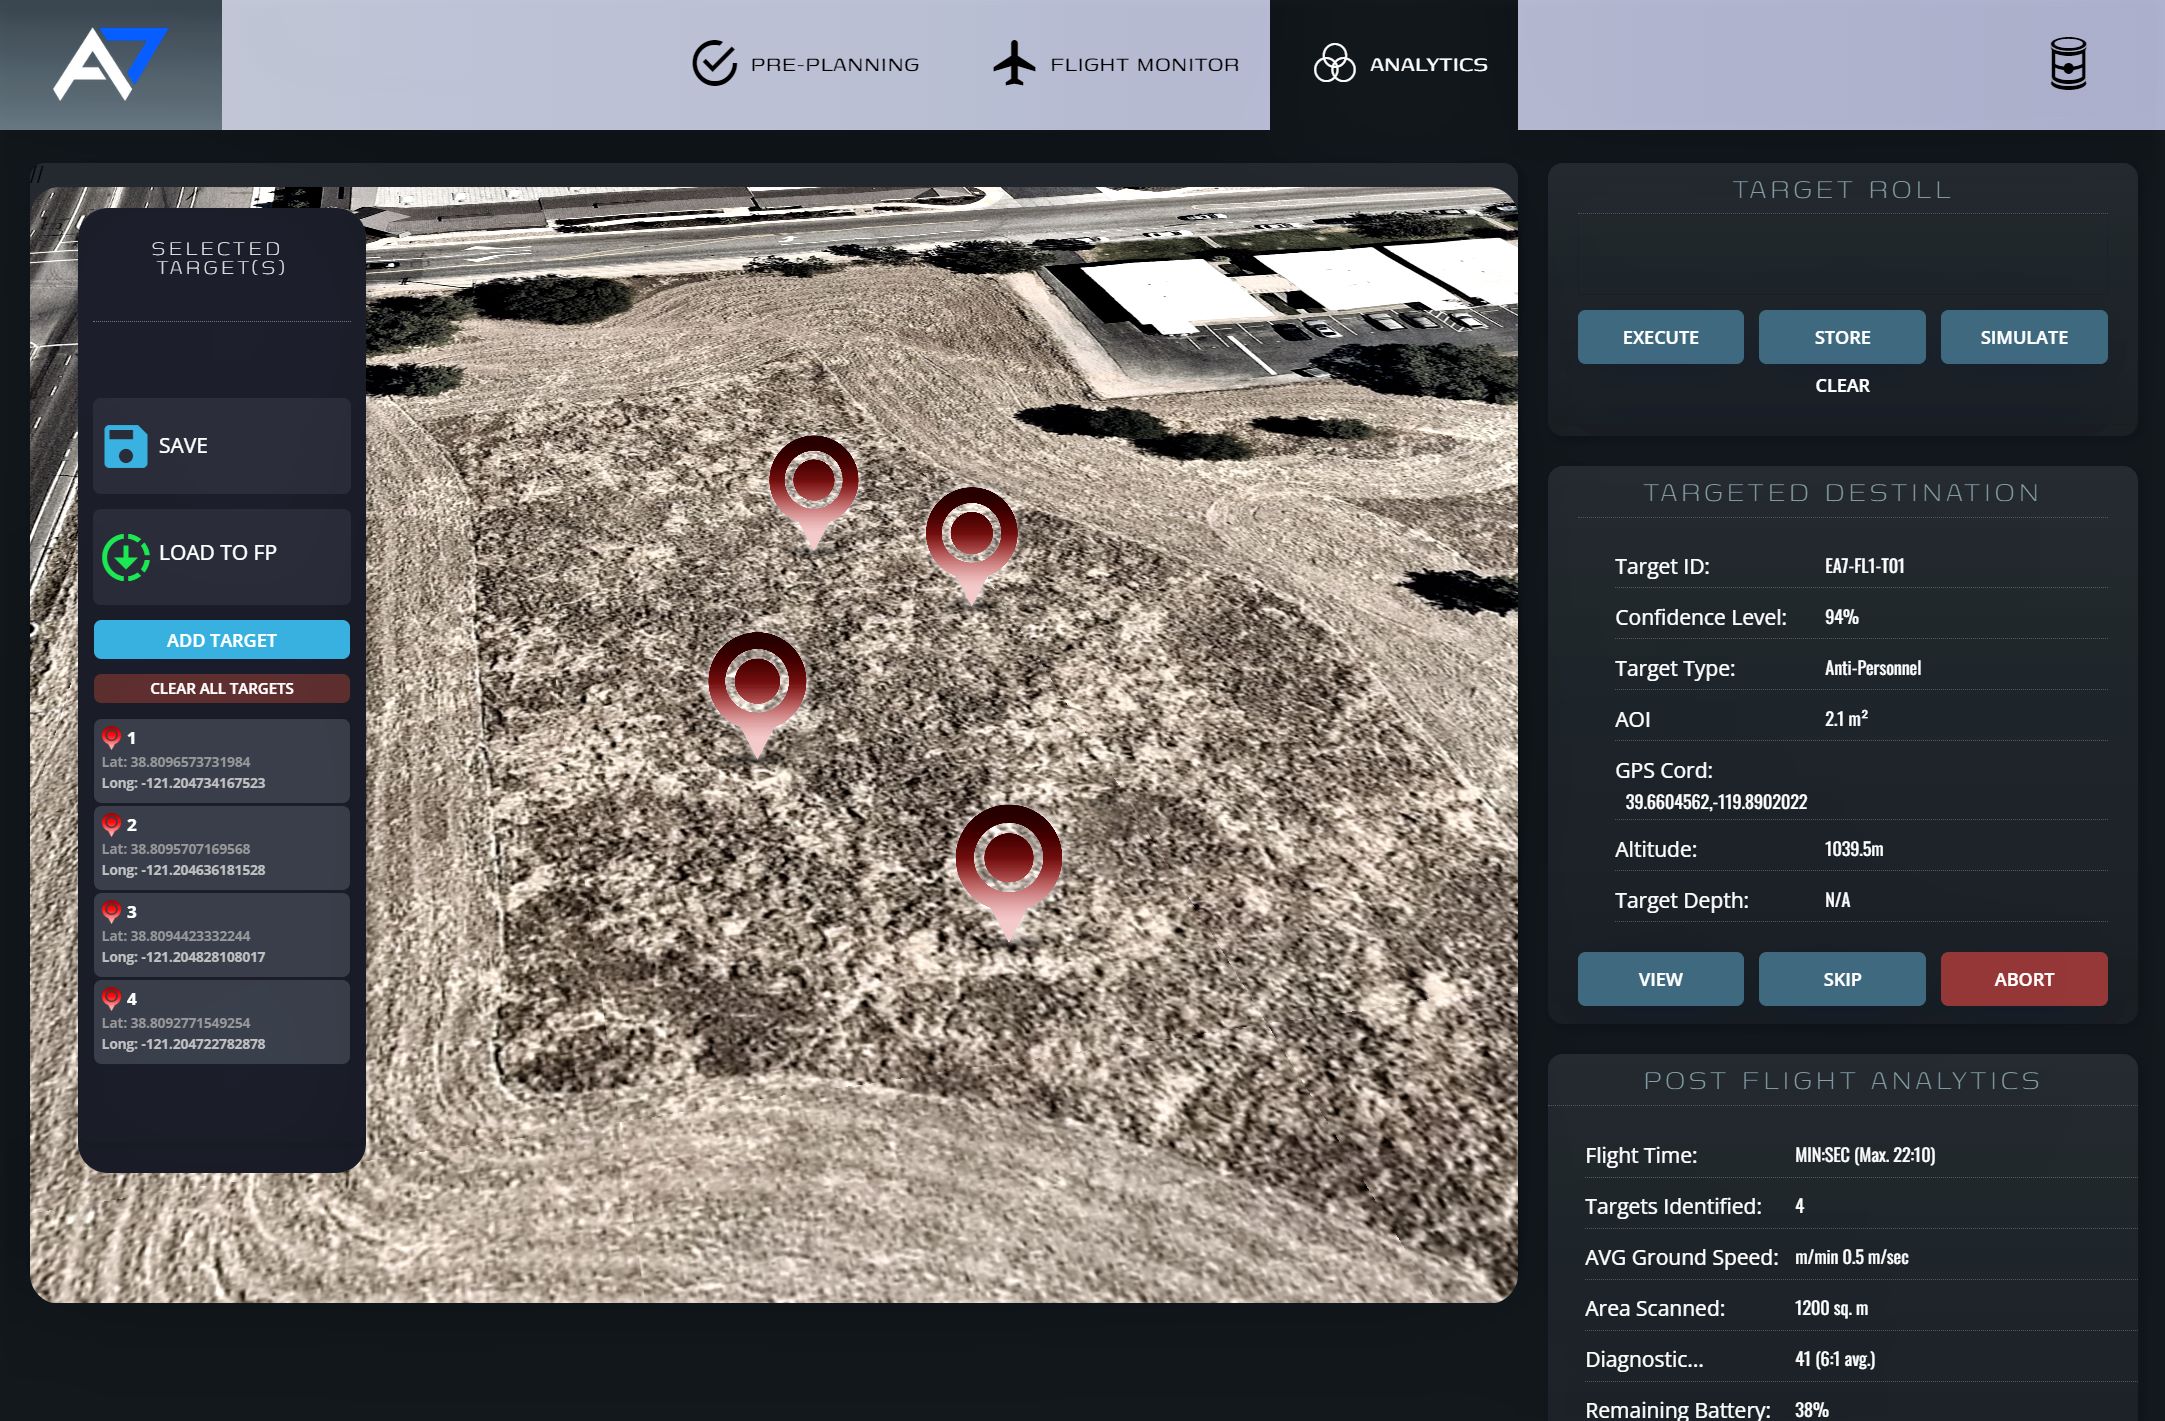The image size is (2165, 1421).
Task: Click the blue Save floppy disk icon
Action: 126,446
